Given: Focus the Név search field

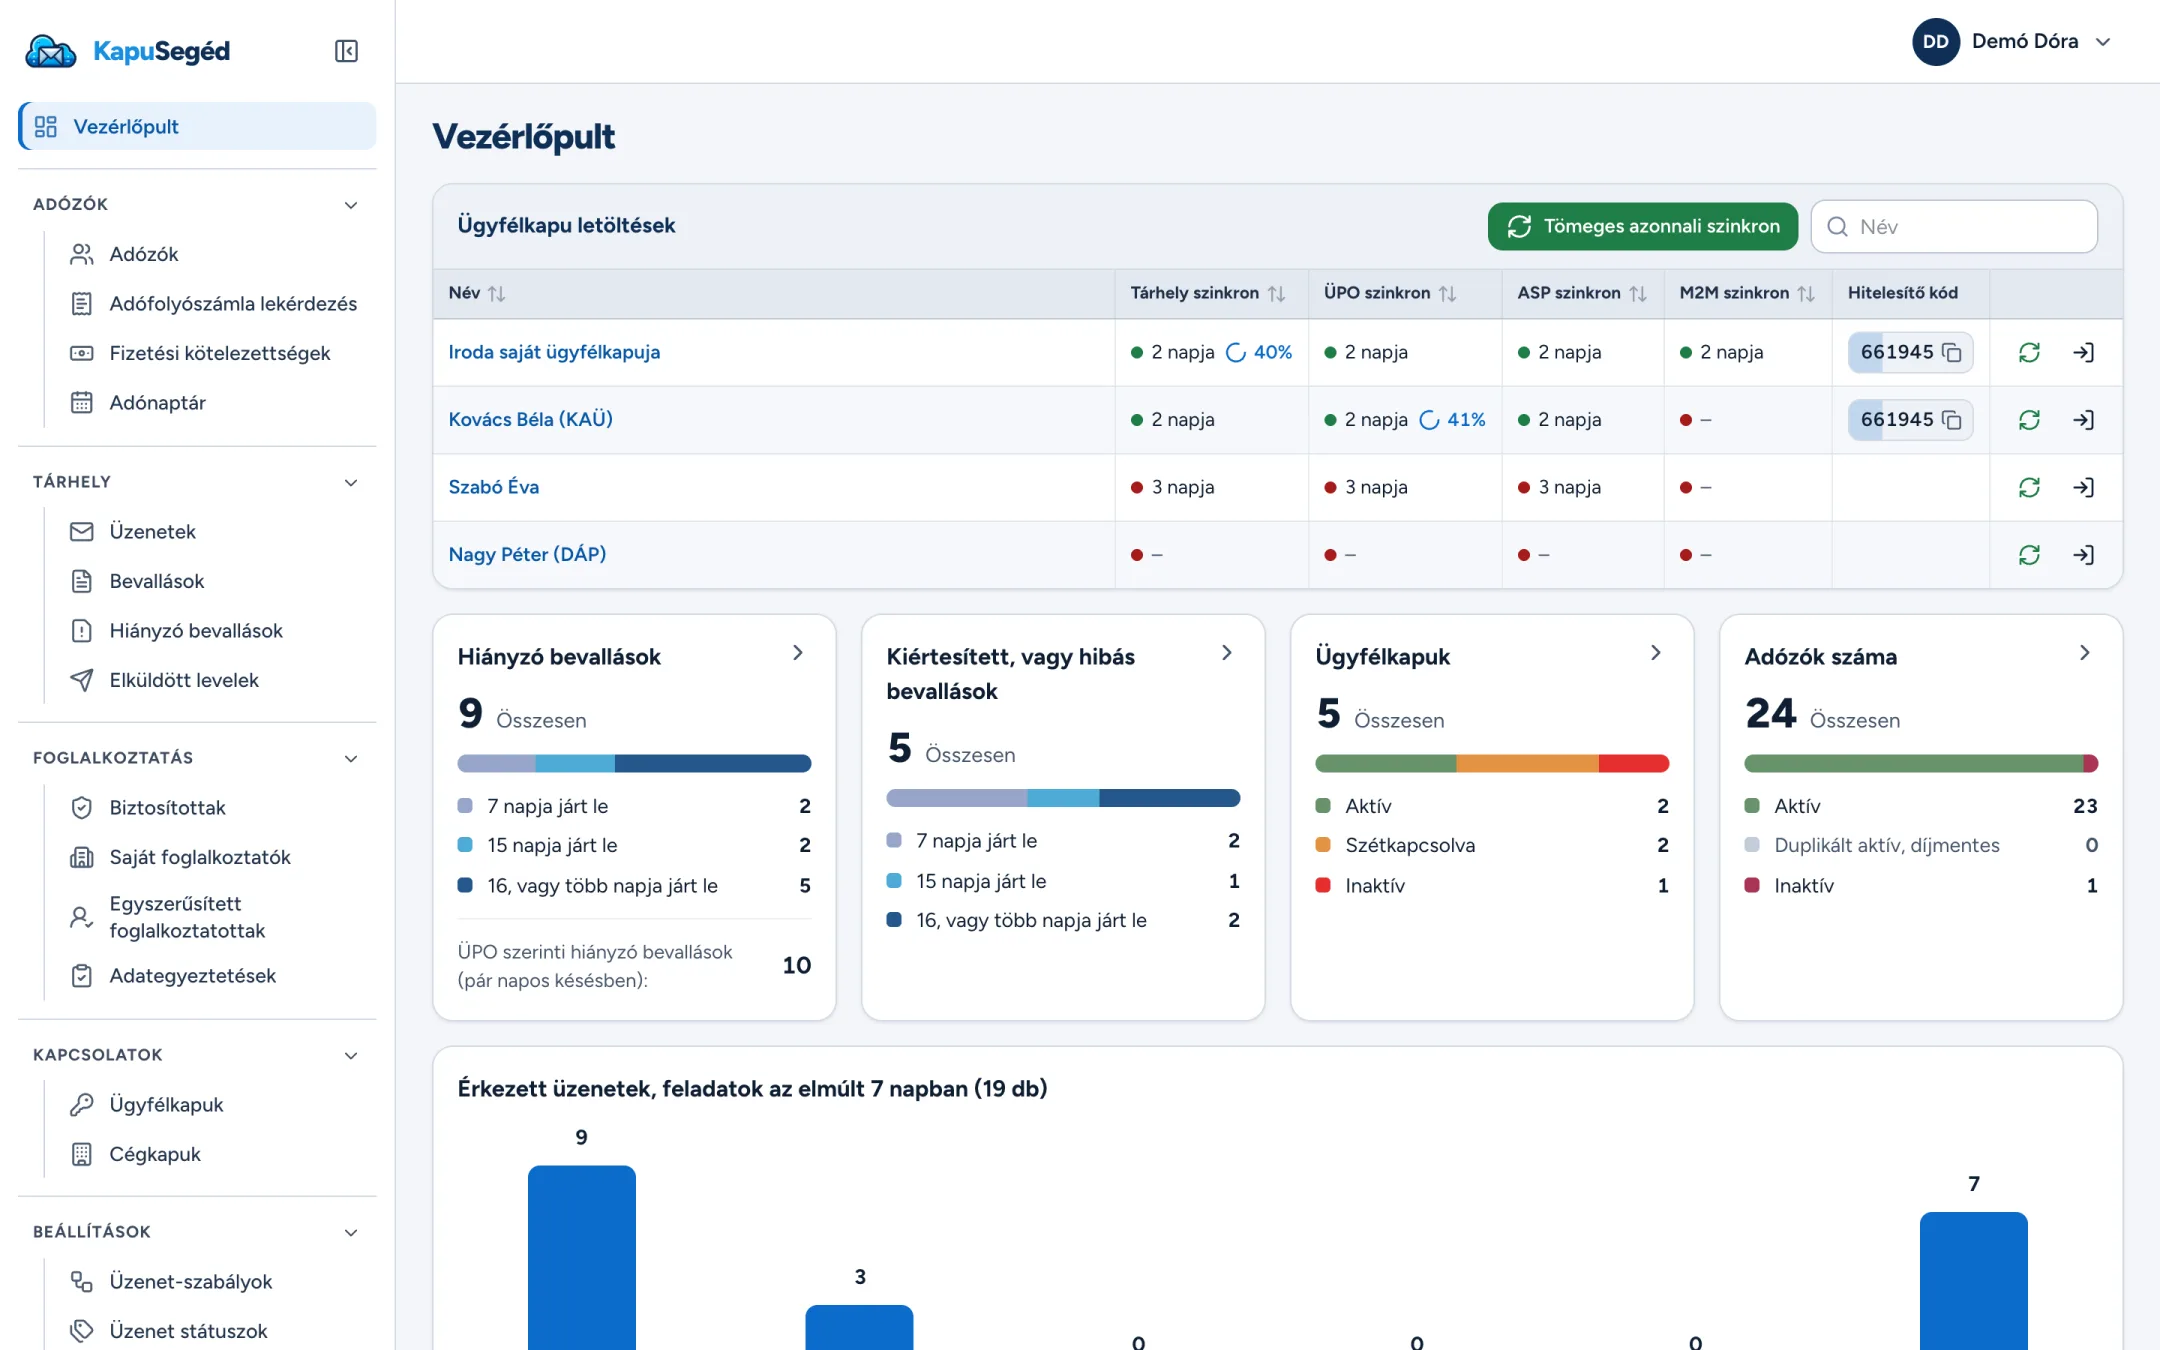Looking at the screenshot, I should click(1953, 226).
